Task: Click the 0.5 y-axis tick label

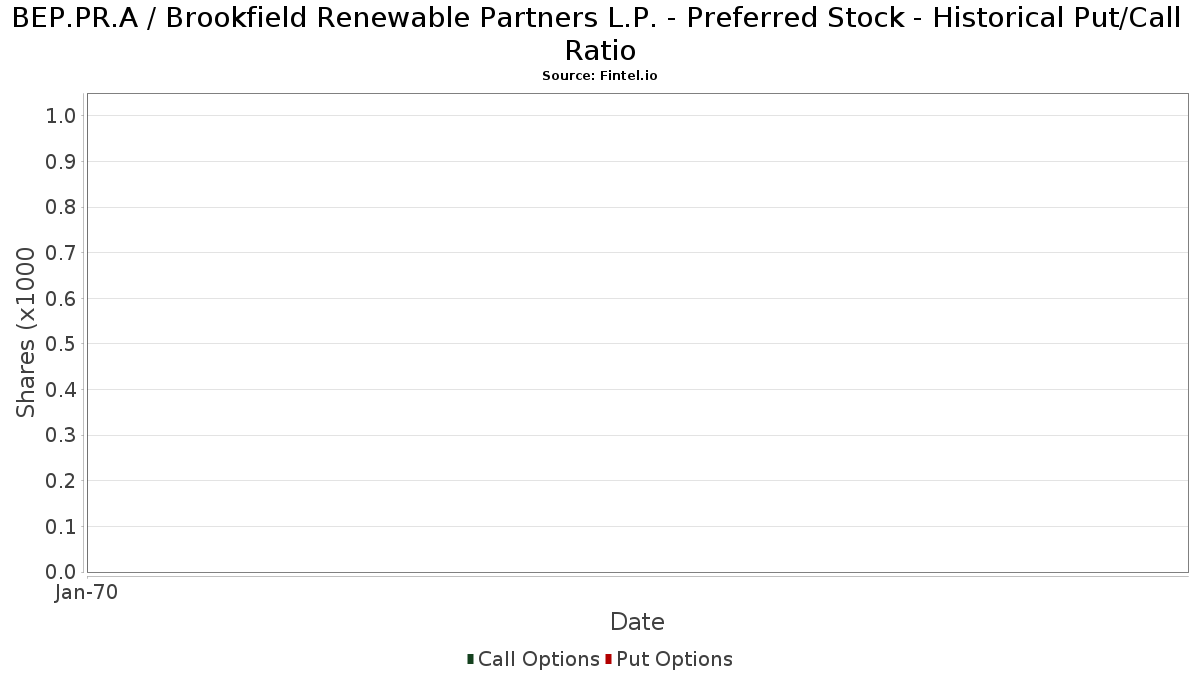Action: click(x=61, y=344)
